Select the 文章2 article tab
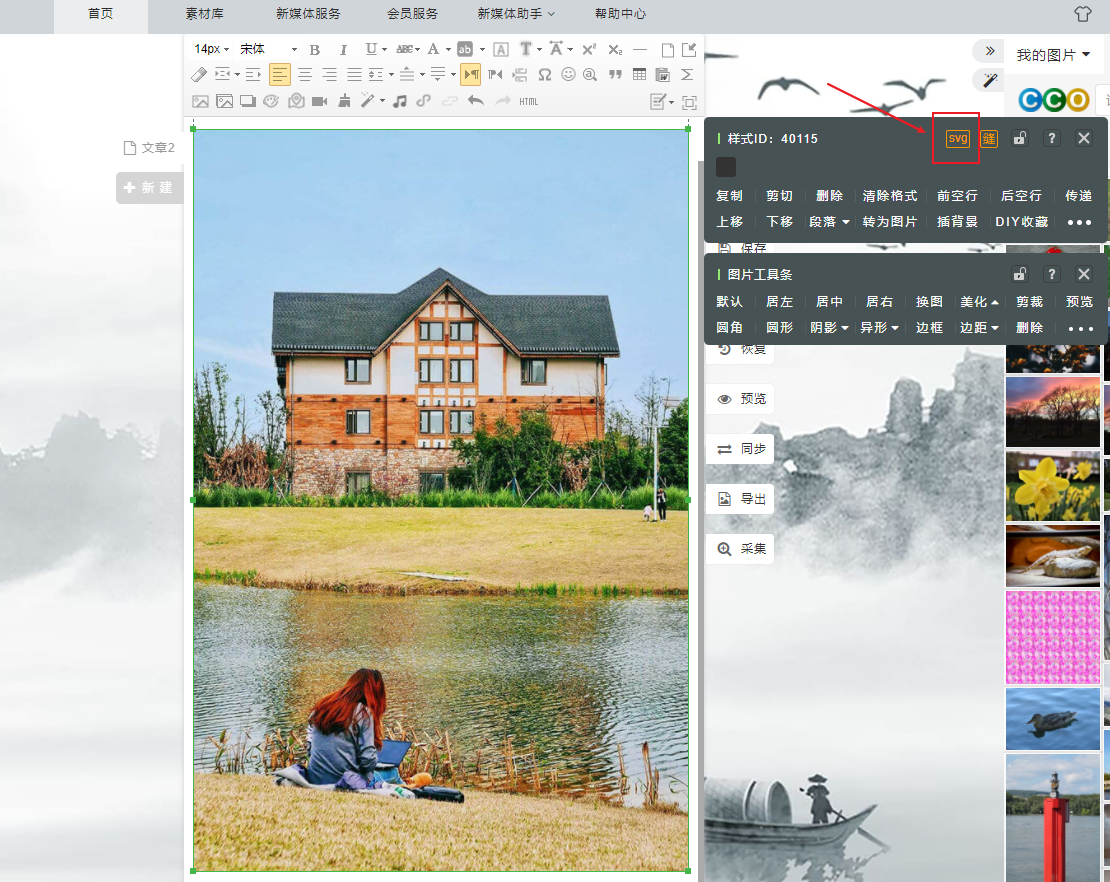1110x882 pixels. point(149,147)
